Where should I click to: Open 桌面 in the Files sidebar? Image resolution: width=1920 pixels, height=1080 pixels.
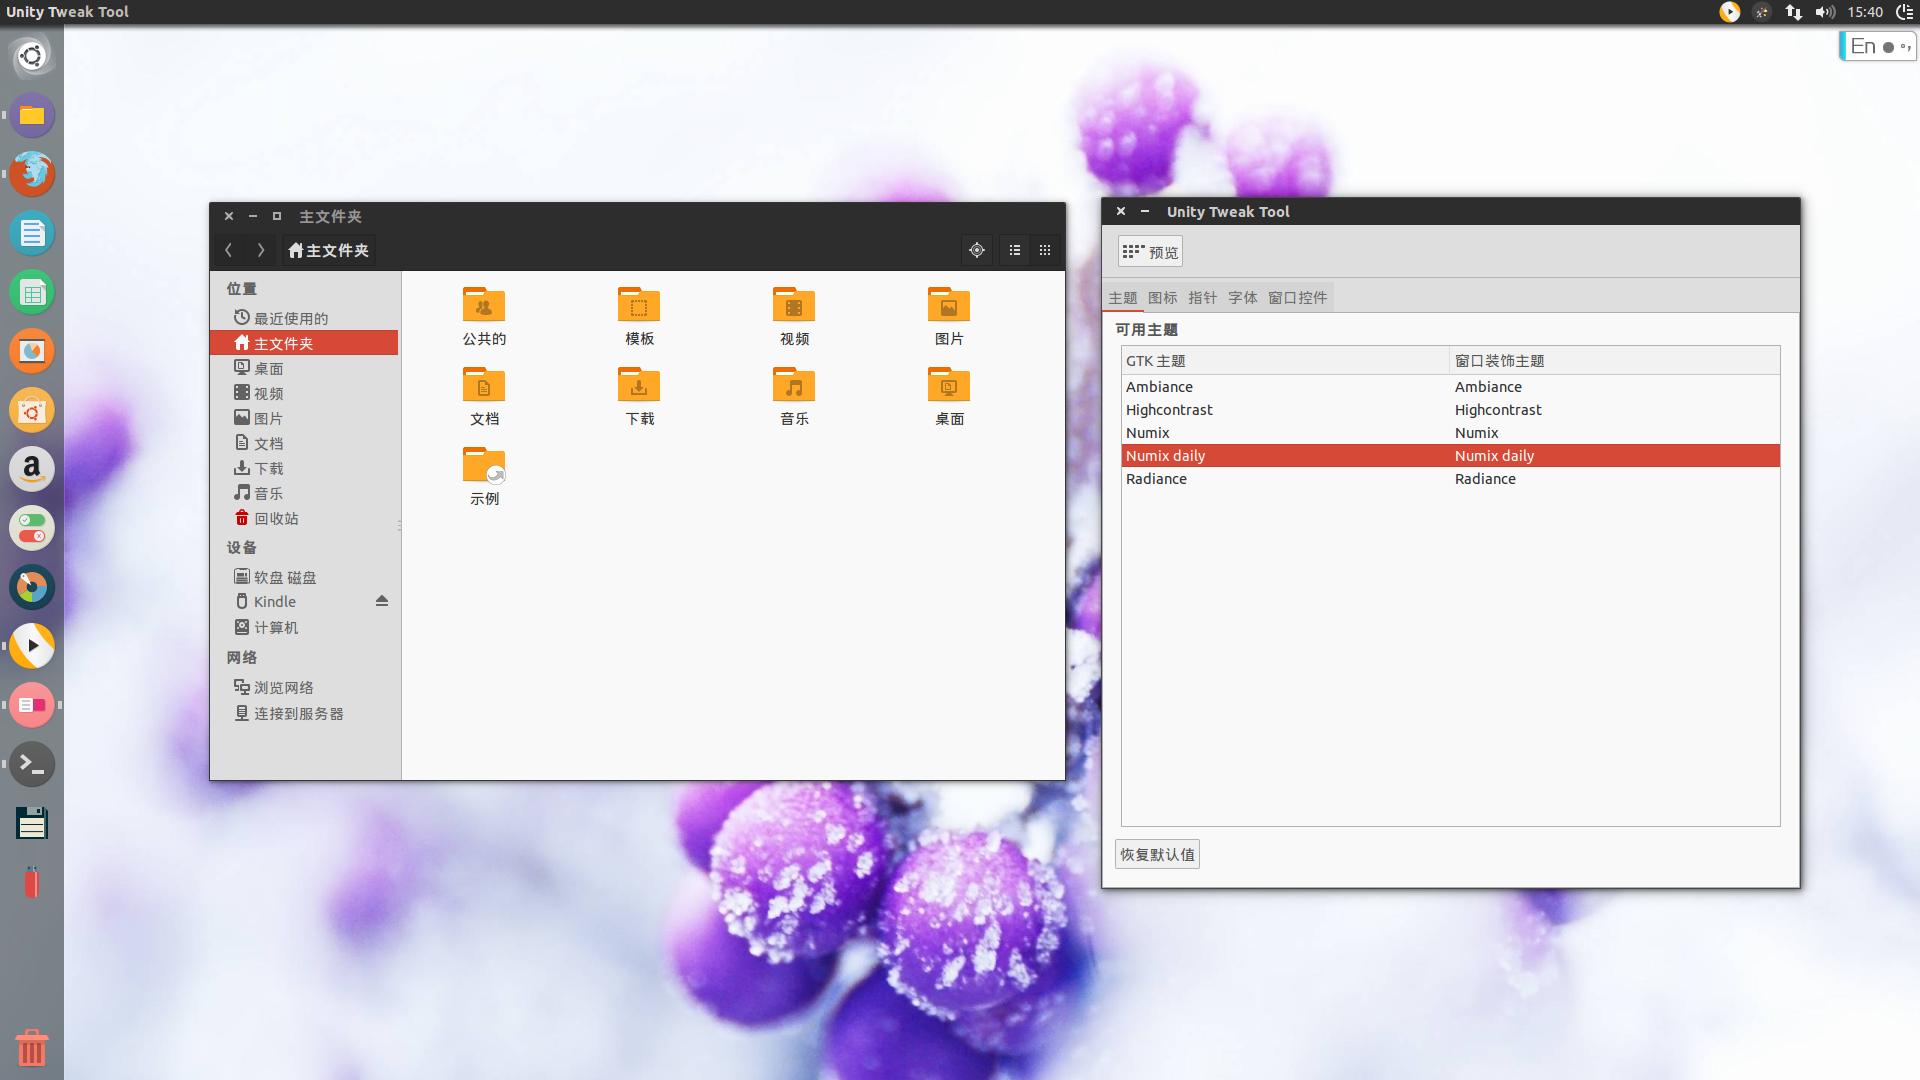pos(305,368)
